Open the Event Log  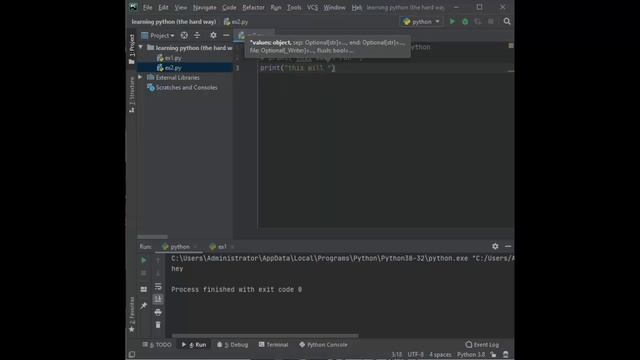click(x=482, y=345)
